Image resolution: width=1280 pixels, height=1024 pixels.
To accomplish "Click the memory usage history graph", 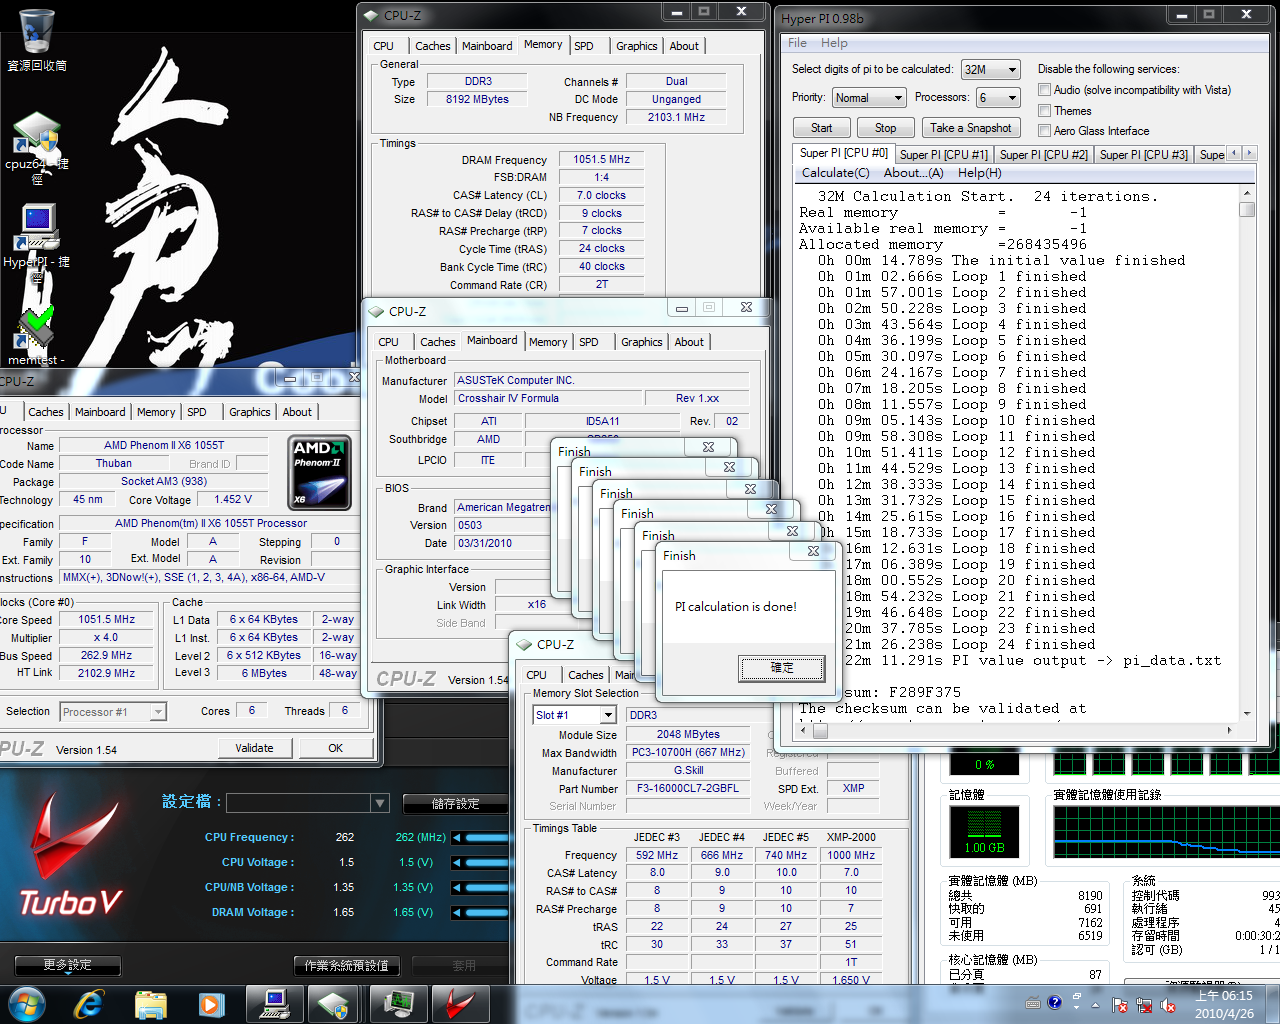I will 1166,831.
